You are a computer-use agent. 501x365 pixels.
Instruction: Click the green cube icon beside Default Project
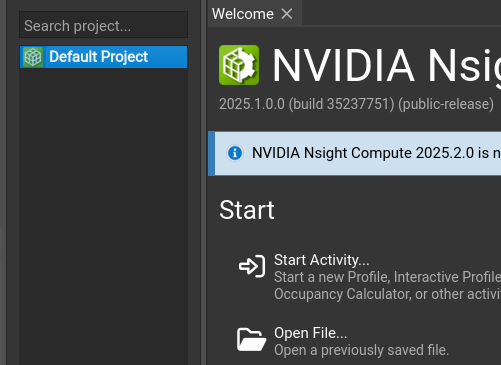(x=33, y=57)
